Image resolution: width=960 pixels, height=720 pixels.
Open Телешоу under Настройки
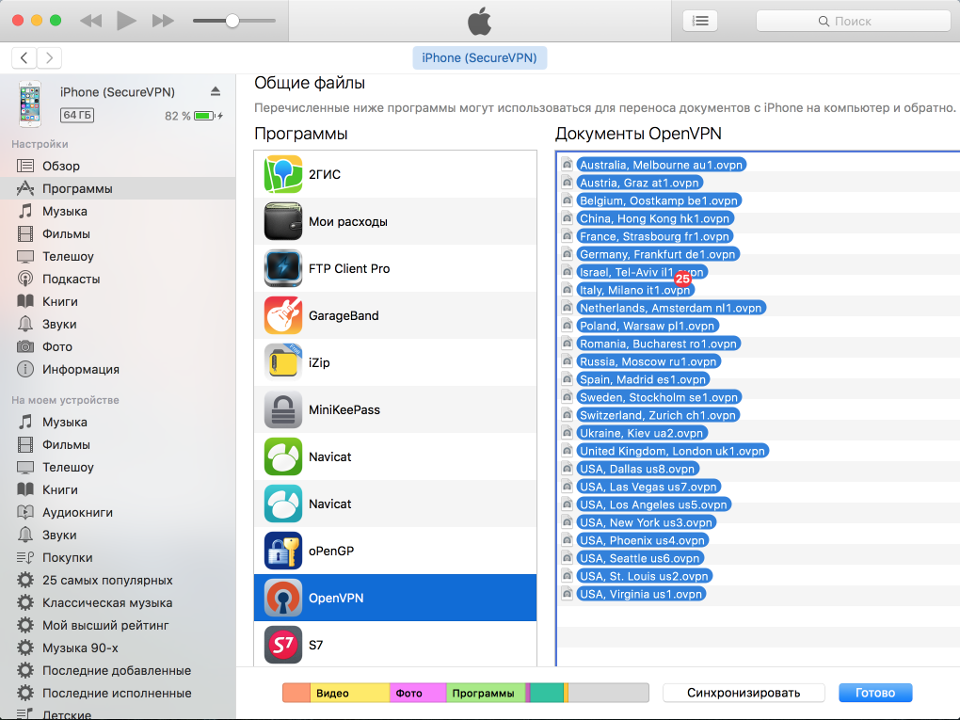[x=118, y=257]
